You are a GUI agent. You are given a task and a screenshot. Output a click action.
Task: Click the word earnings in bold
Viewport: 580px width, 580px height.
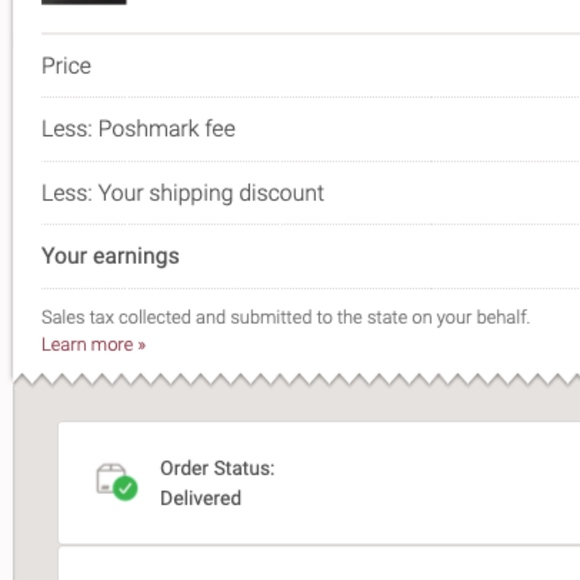[136, 256]
